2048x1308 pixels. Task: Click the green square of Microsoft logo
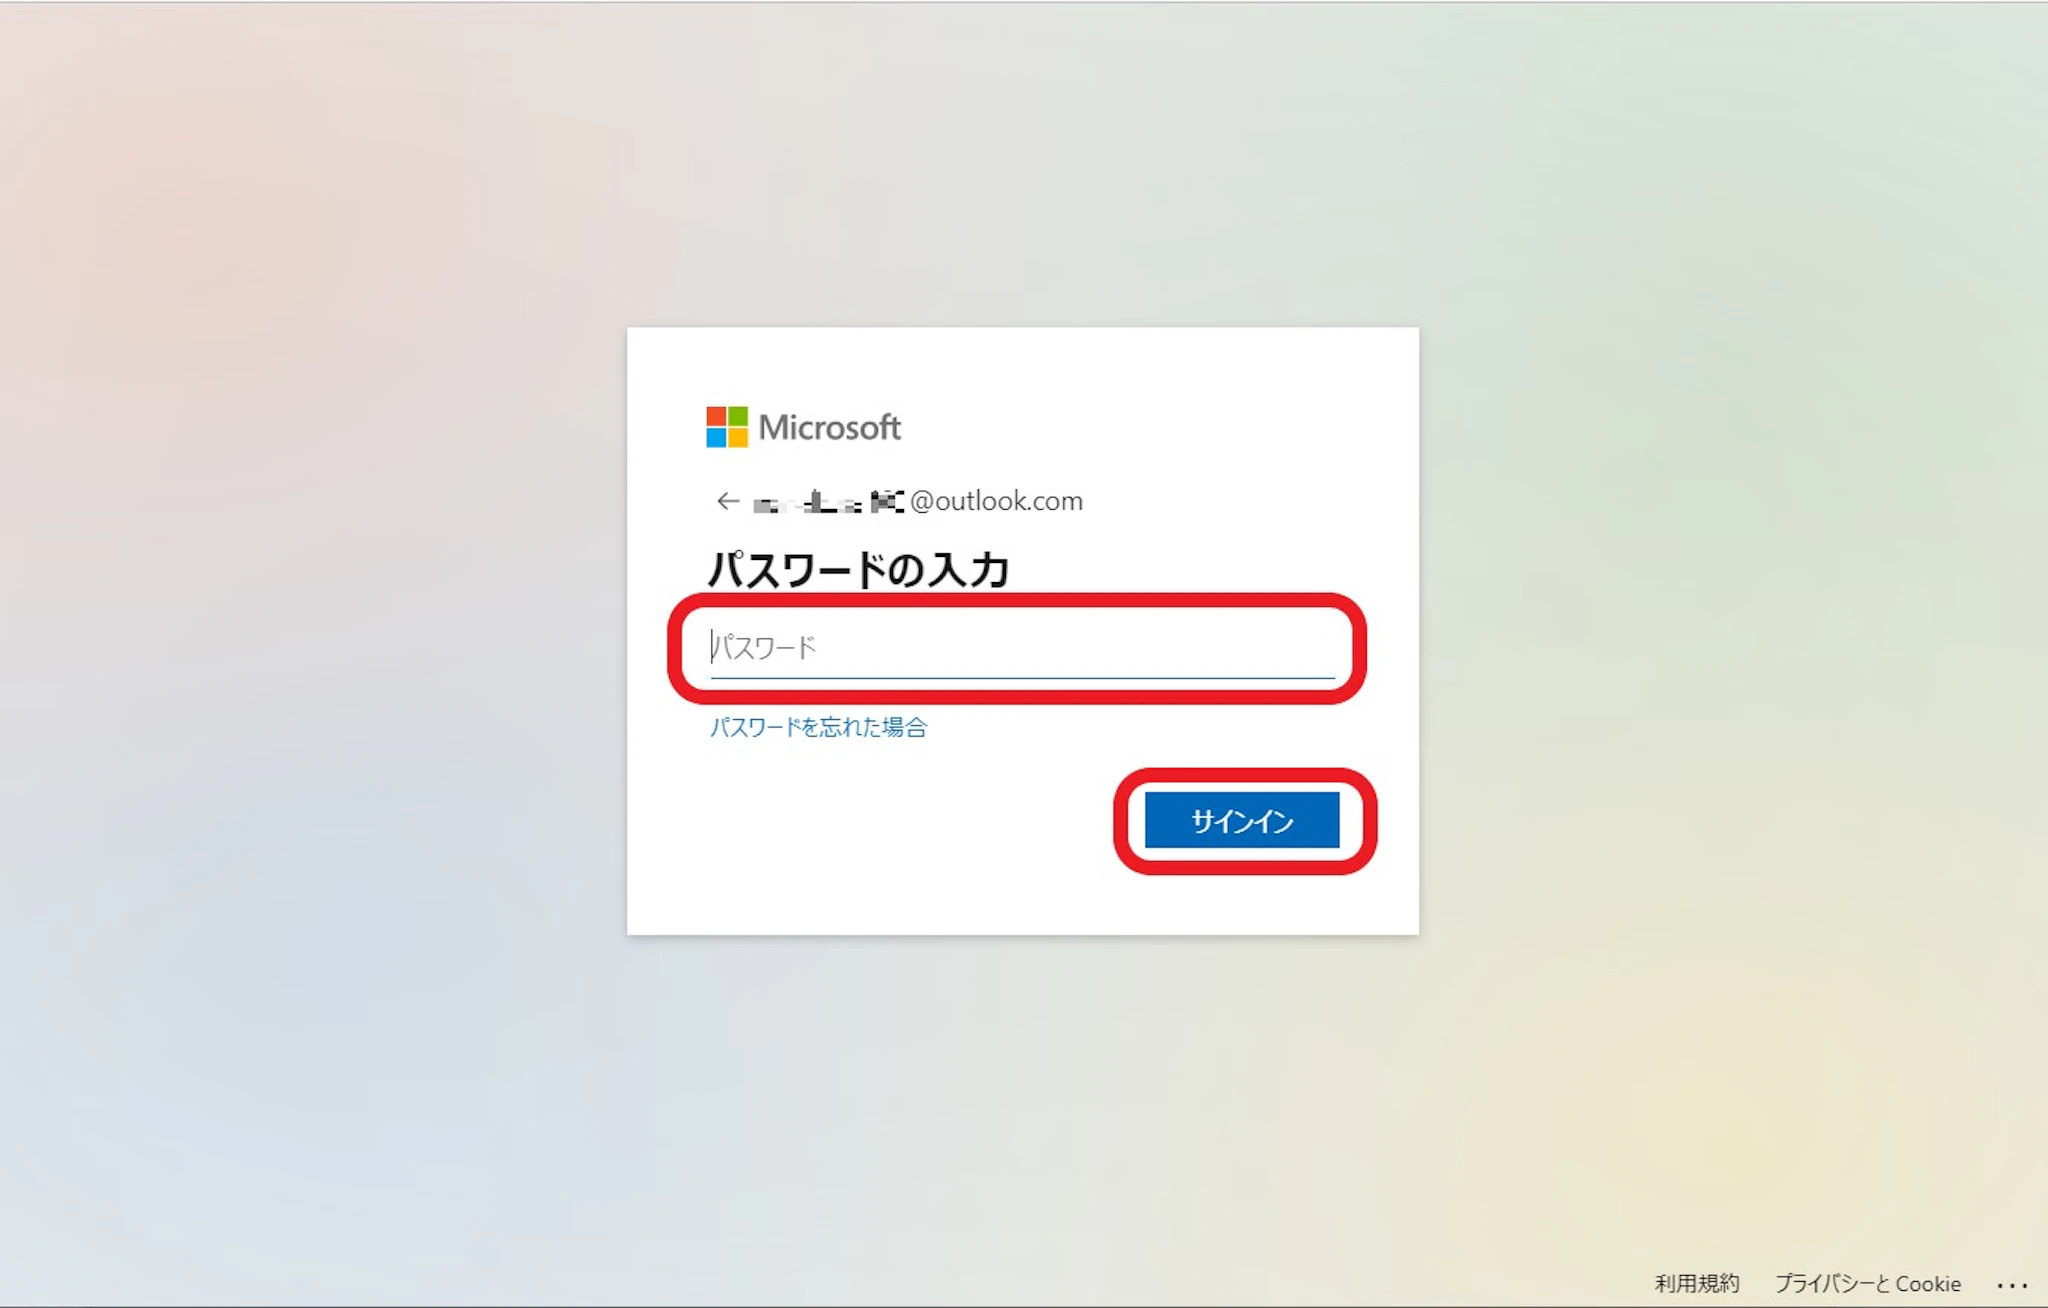738,416
